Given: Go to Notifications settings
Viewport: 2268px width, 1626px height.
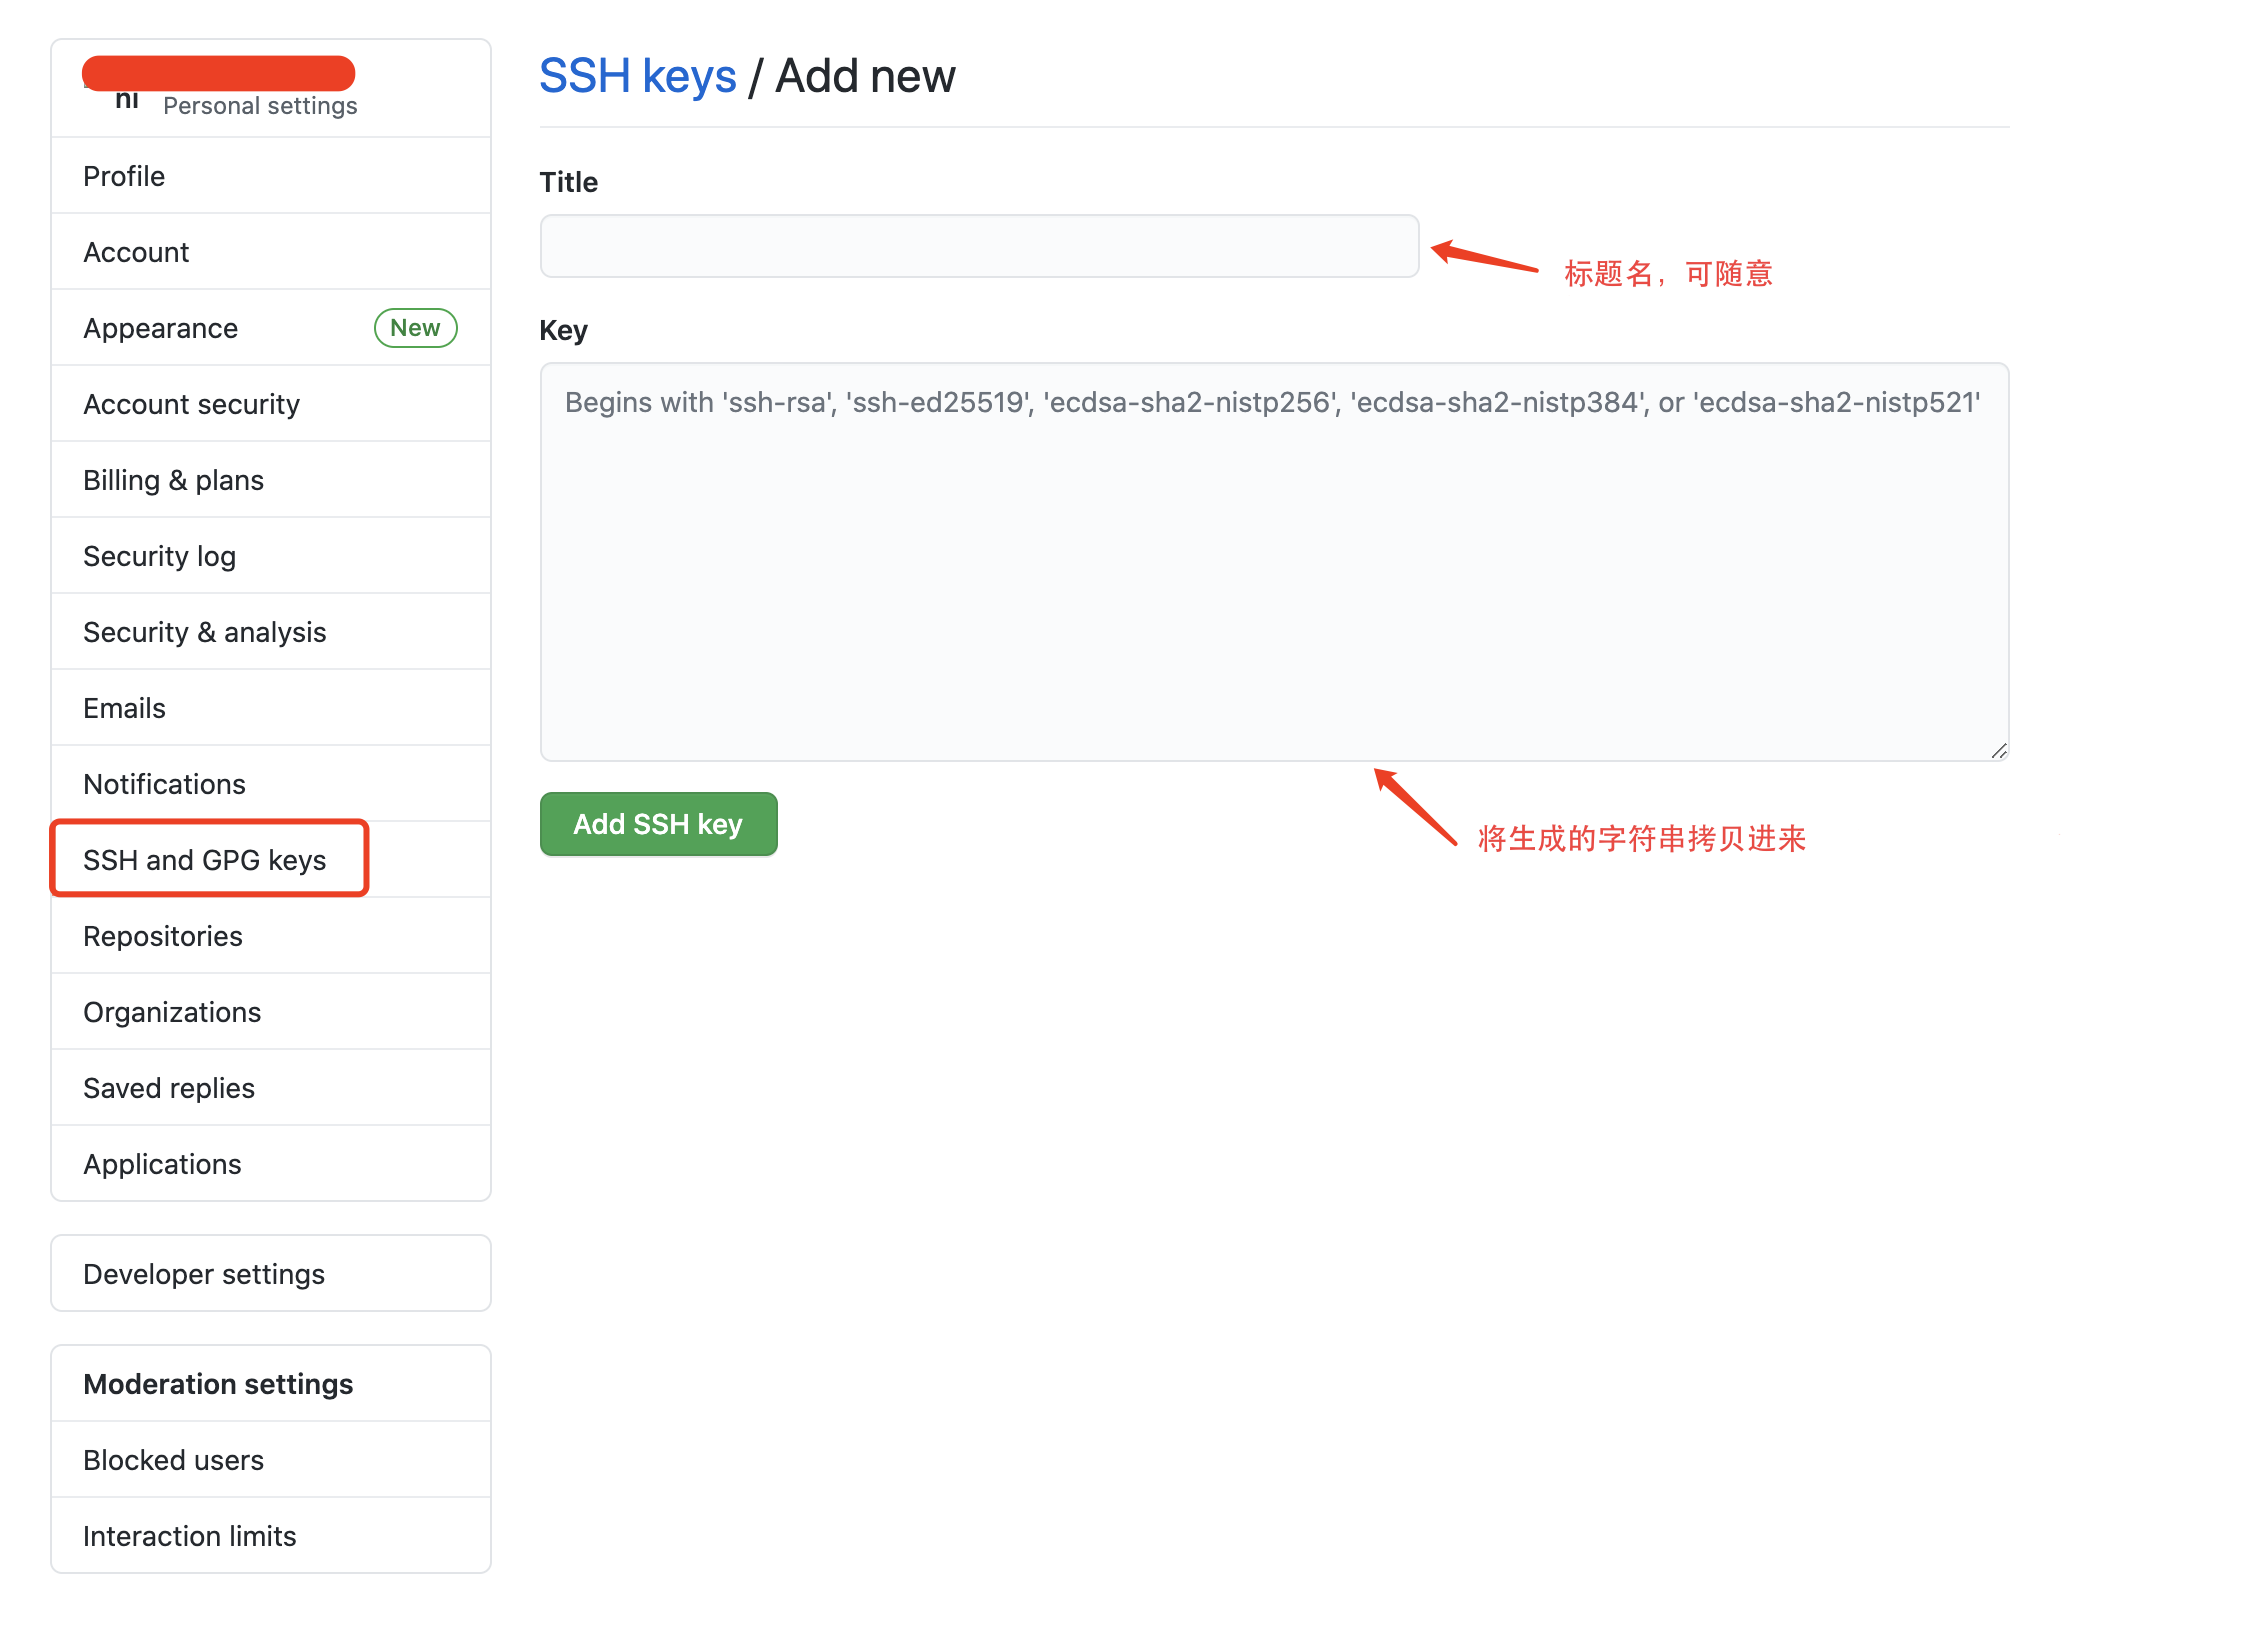Looking at the screenshot, I should [x=164, y=784].
